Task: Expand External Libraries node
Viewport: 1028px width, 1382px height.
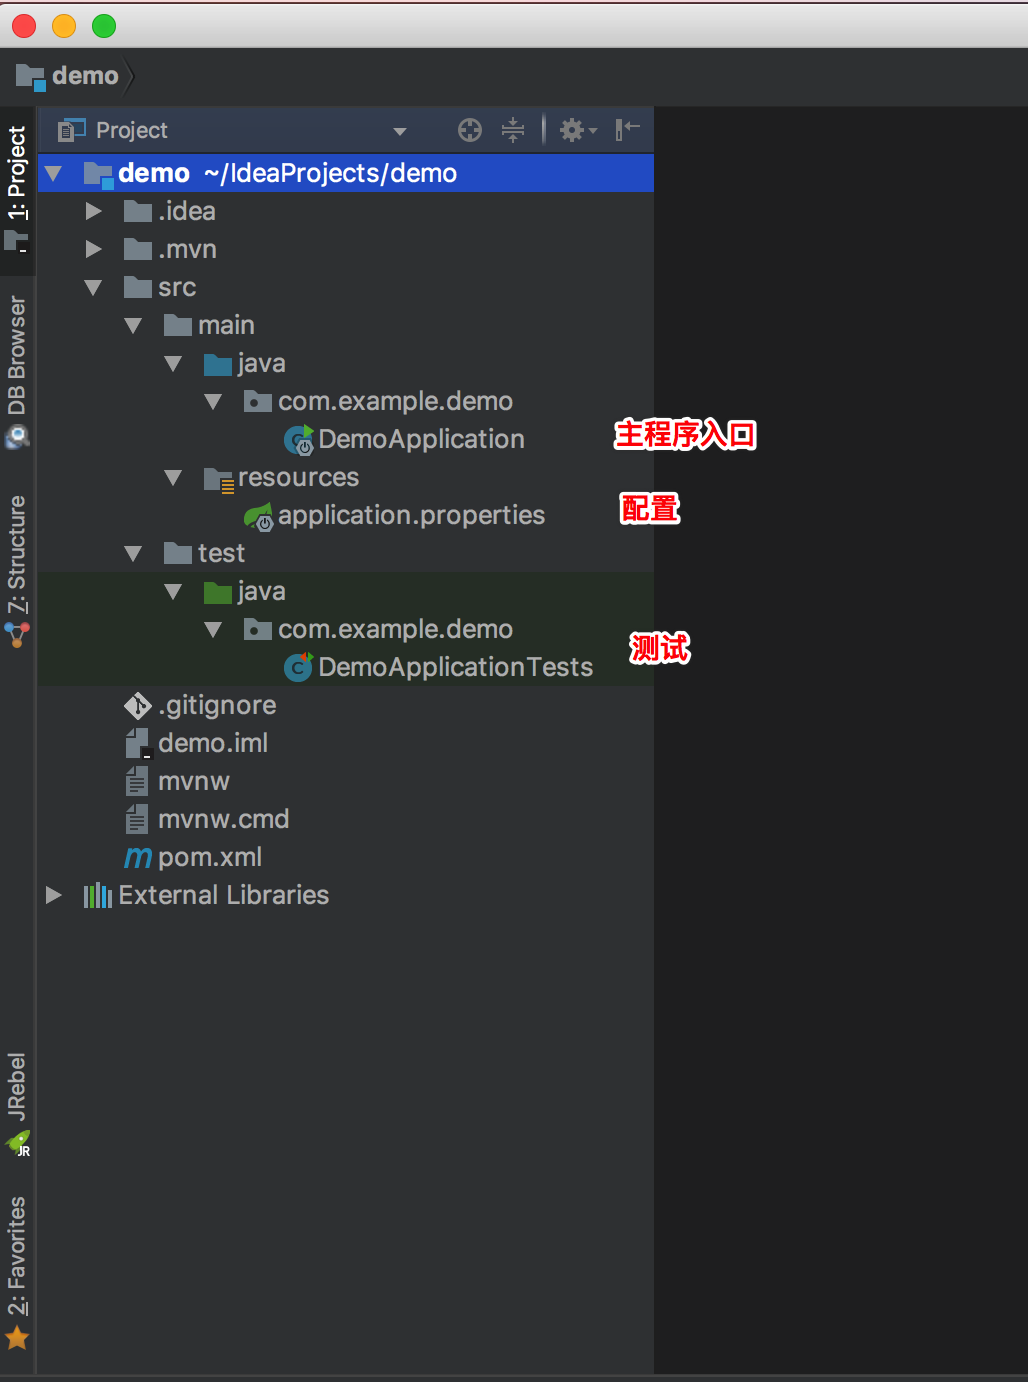Action: (x=54, y=895)
